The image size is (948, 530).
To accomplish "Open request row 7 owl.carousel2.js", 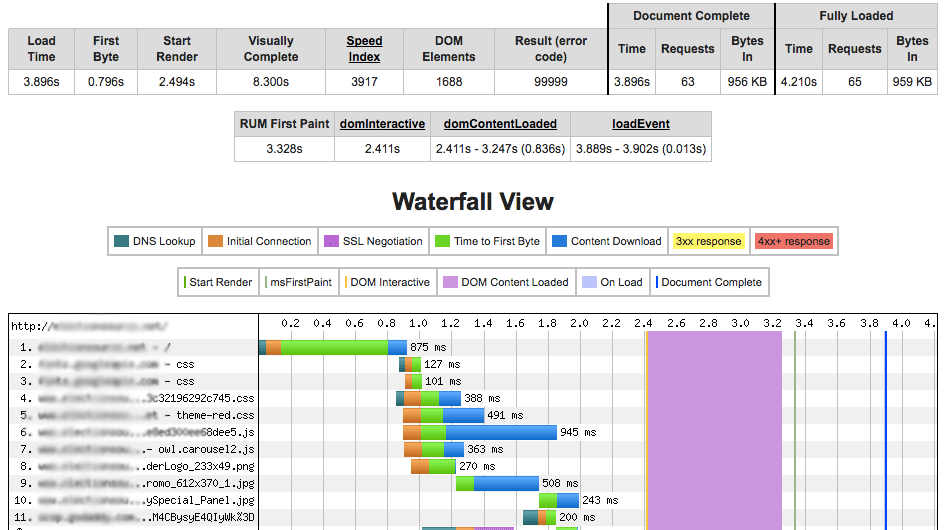I will tap(134, 449).
